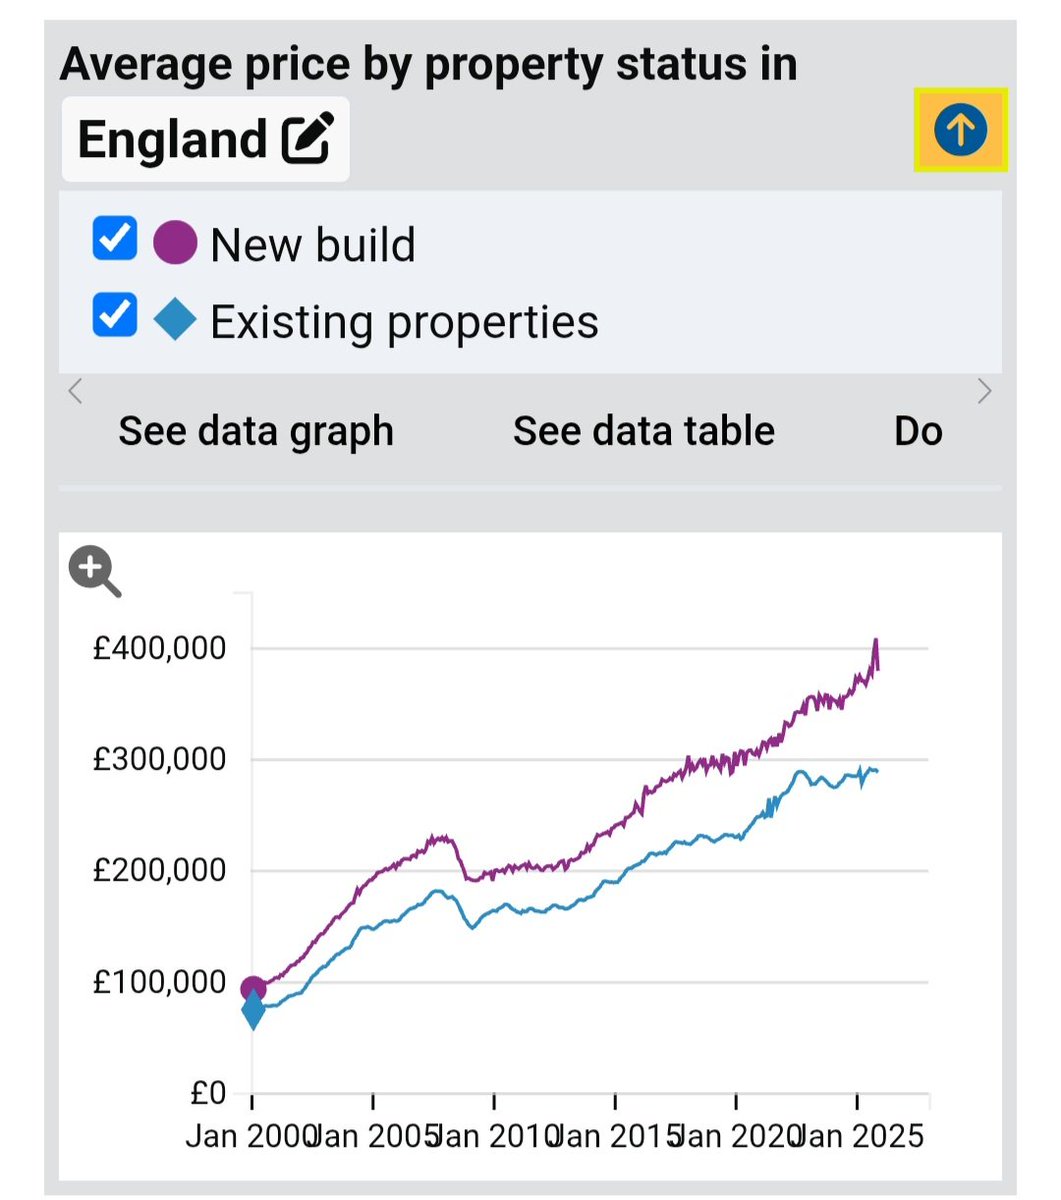Viewport: 1061px width, 1200px height.
Task: Click the Jan 2025 axis tick label
Action: (x=862, y=1137)
